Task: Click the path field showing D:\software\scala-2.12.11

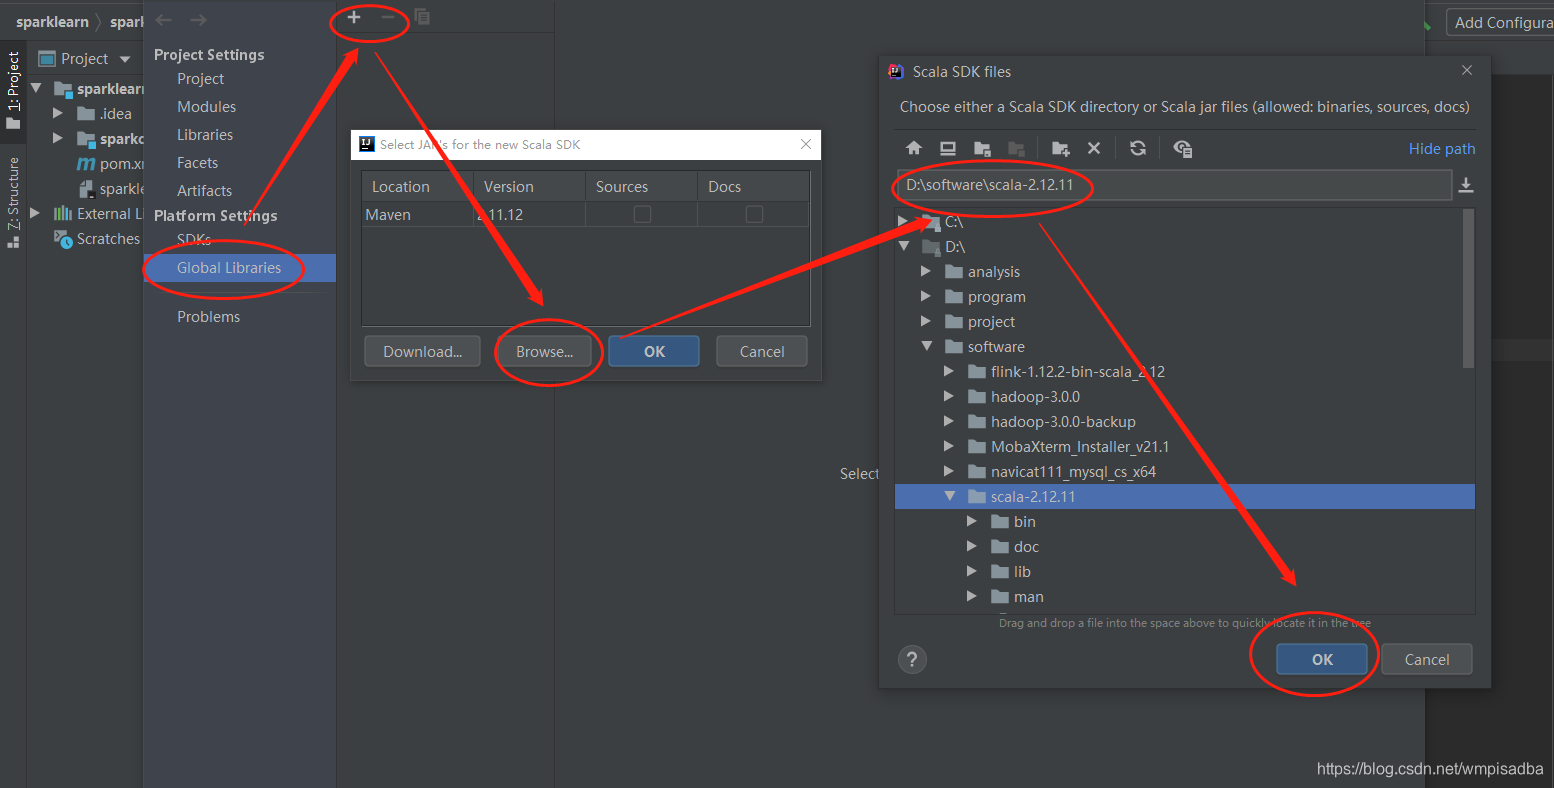Action: pyautogui.click(x=1174, y=185)
